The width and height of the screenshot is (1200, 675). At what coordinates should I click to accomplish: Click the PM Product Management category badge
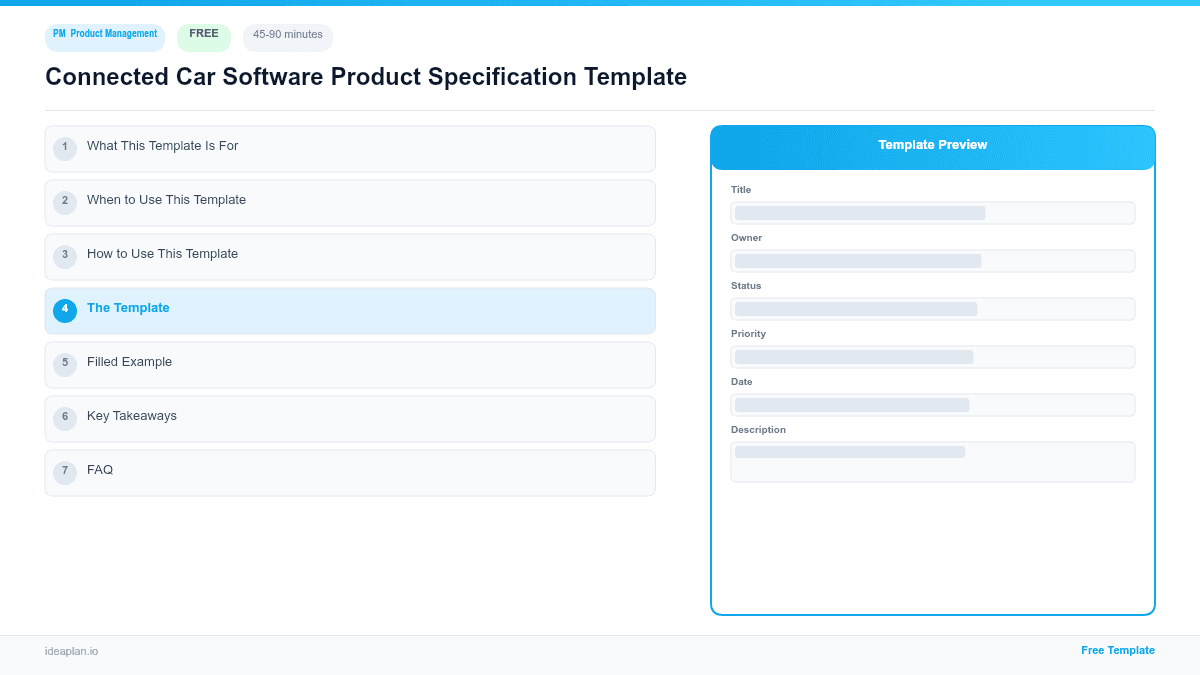(x=104, y=37)
